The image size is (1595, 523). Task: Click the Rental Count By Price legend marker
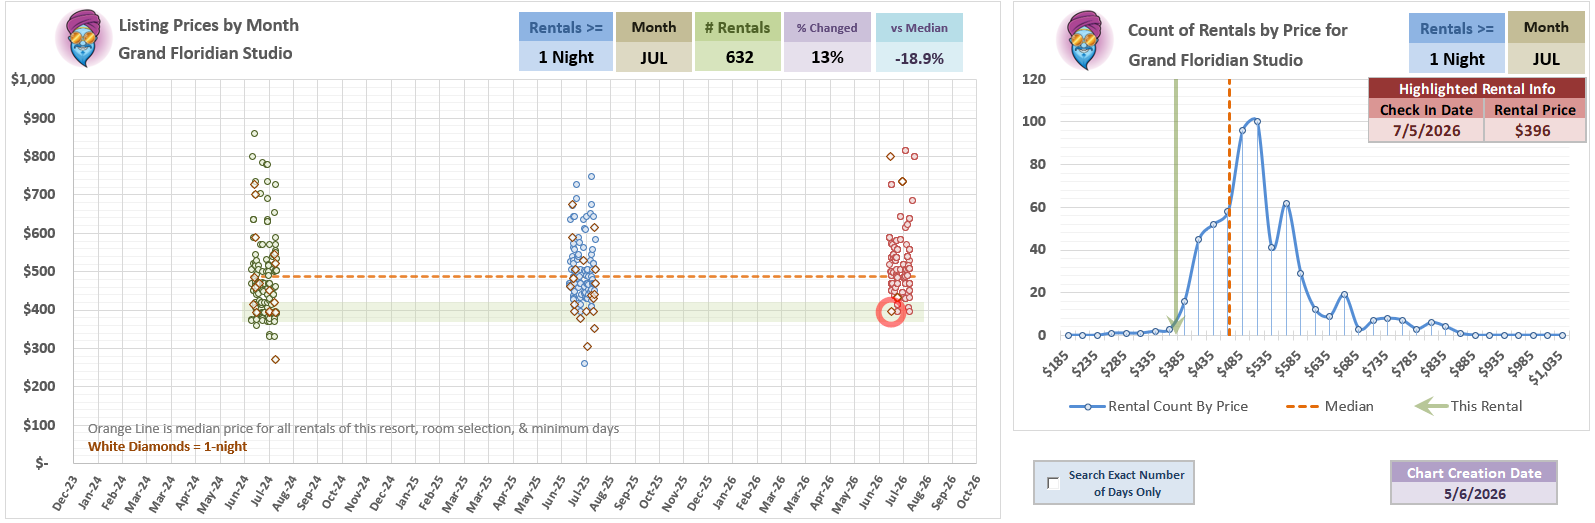(x=1087, y=407)
